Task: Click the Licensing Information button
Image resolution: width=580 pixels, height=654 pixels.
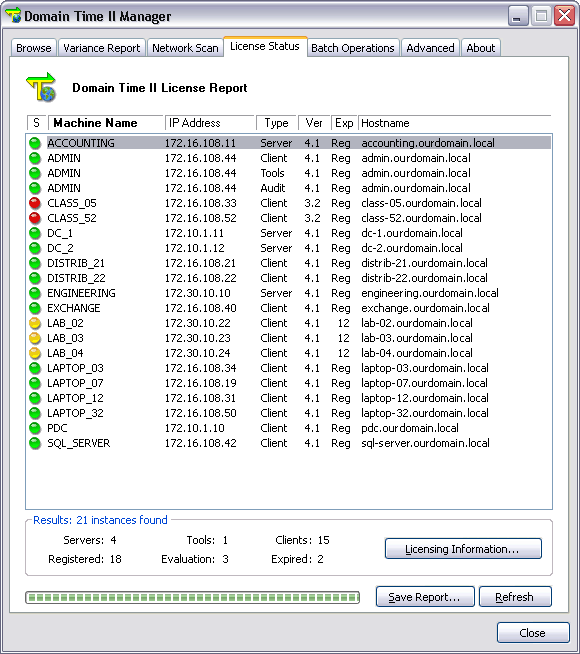Action: (463, 548)
